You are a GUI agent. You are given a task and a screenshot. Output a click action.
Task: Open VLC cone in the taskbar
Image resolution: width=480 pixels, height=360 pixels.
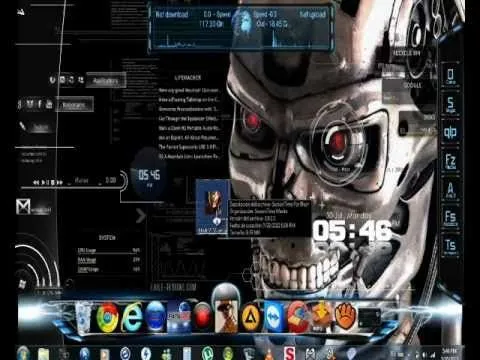coord(270,354)
